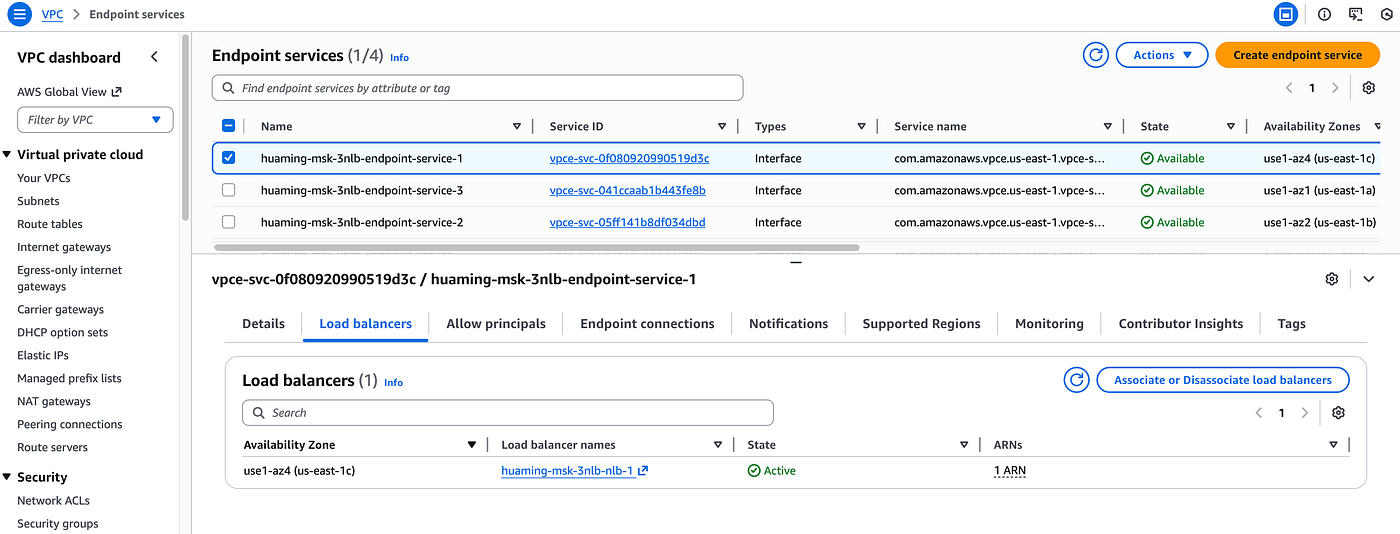Refresh the load balancers list
Image resolution: width=1400 pixels, height=534 pixels.
[x=1077, y=380]
